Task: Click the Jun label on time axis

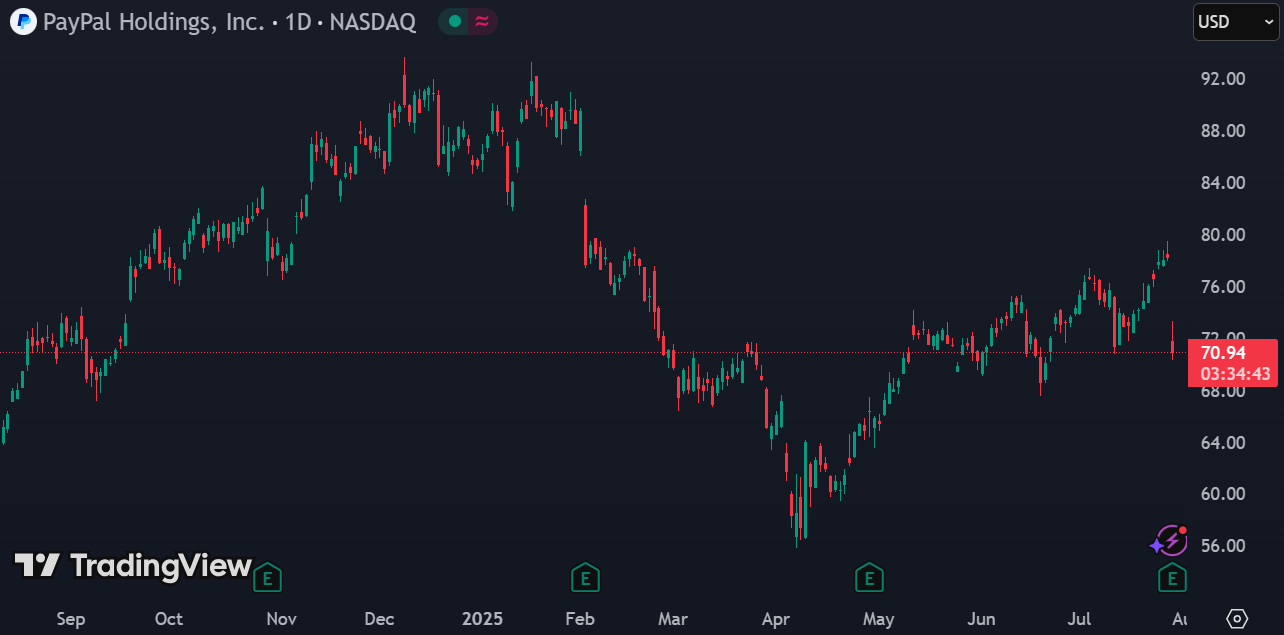Action: pyautogui.click(x=982, y=619)
